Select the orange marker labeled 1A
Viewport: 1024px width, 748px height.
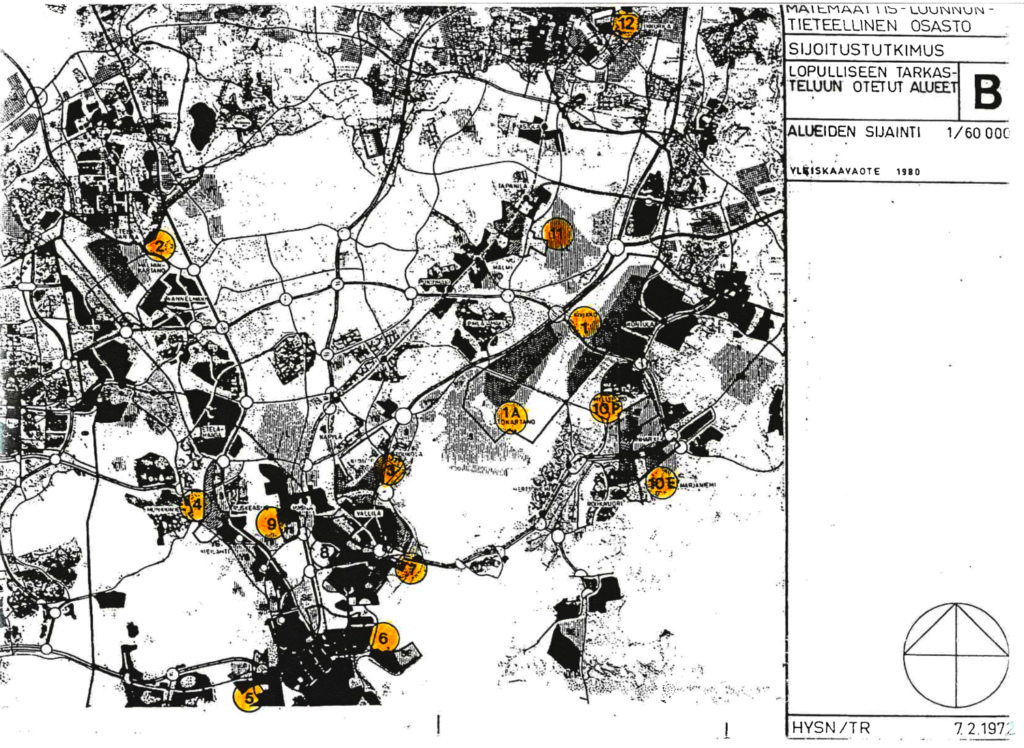coord(510,415)
